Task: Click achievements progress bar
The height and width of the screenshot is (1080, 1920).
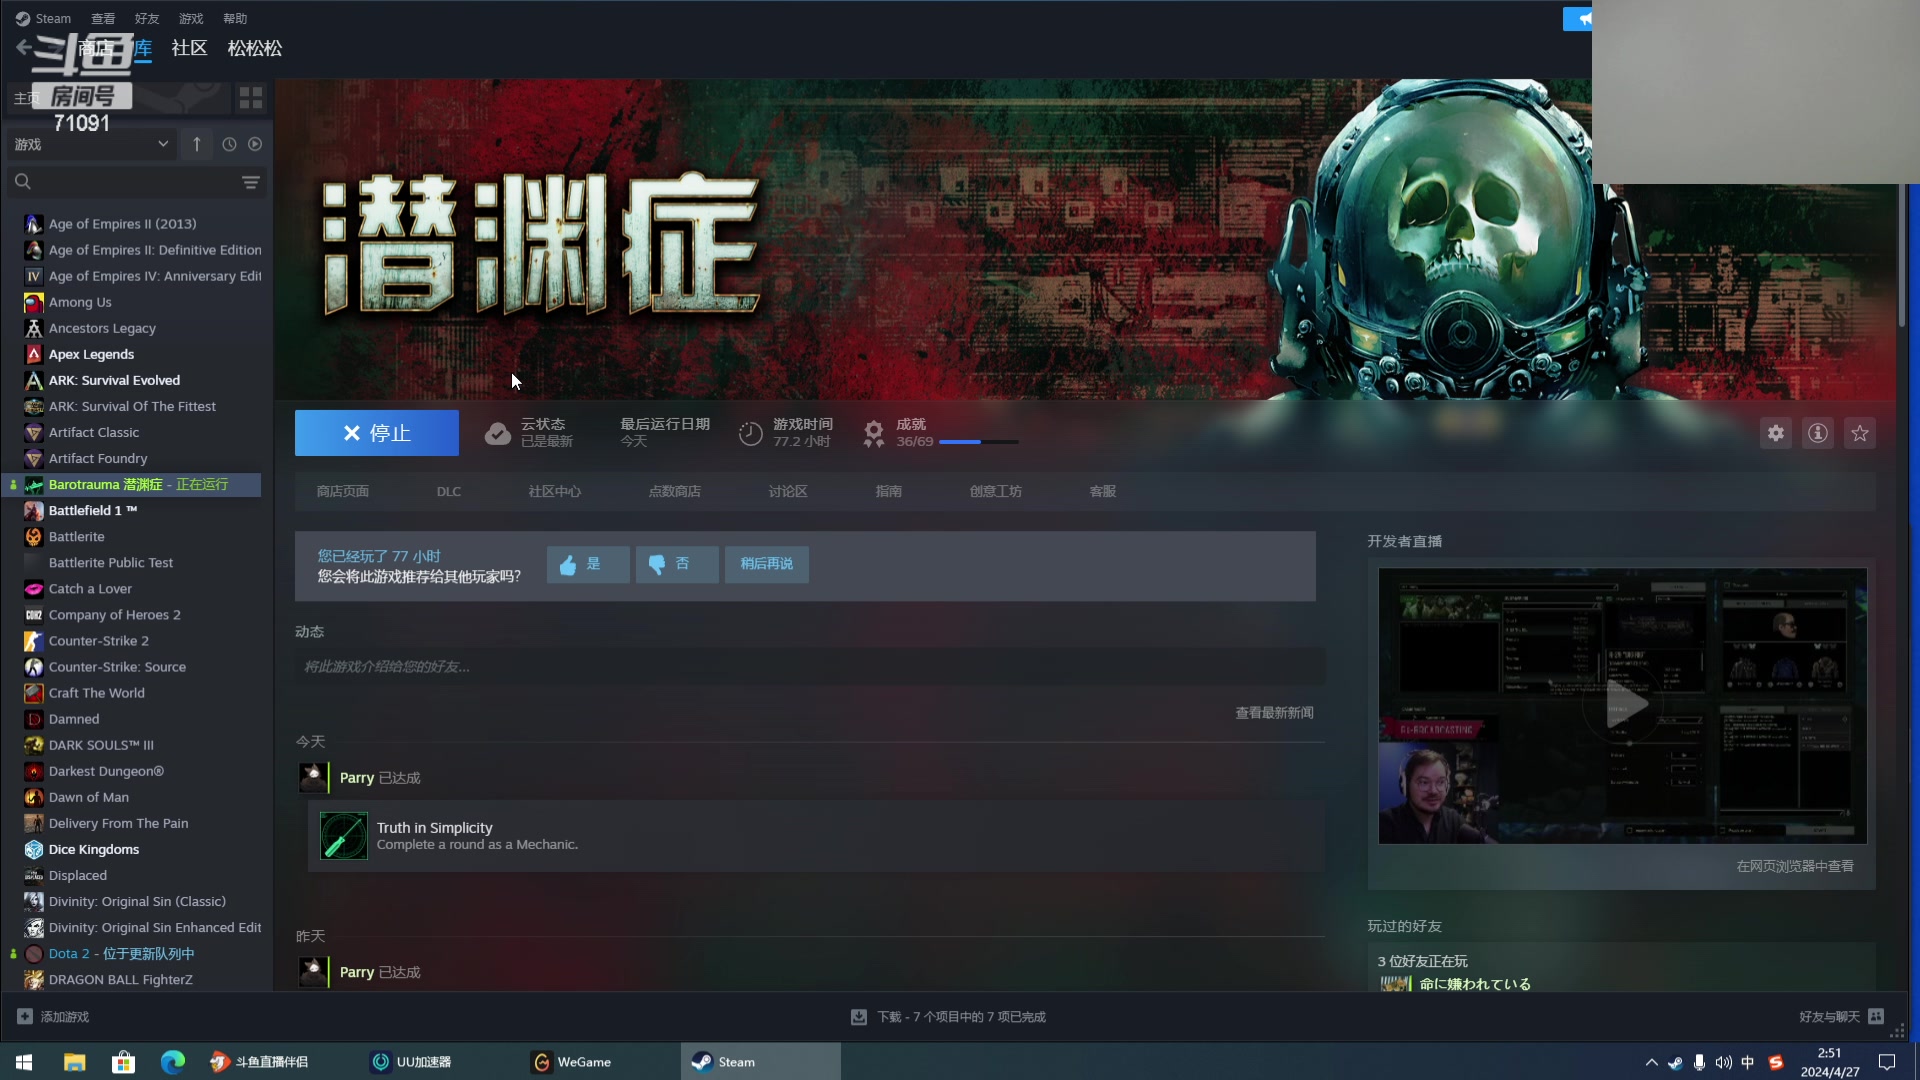Action: 978,442
